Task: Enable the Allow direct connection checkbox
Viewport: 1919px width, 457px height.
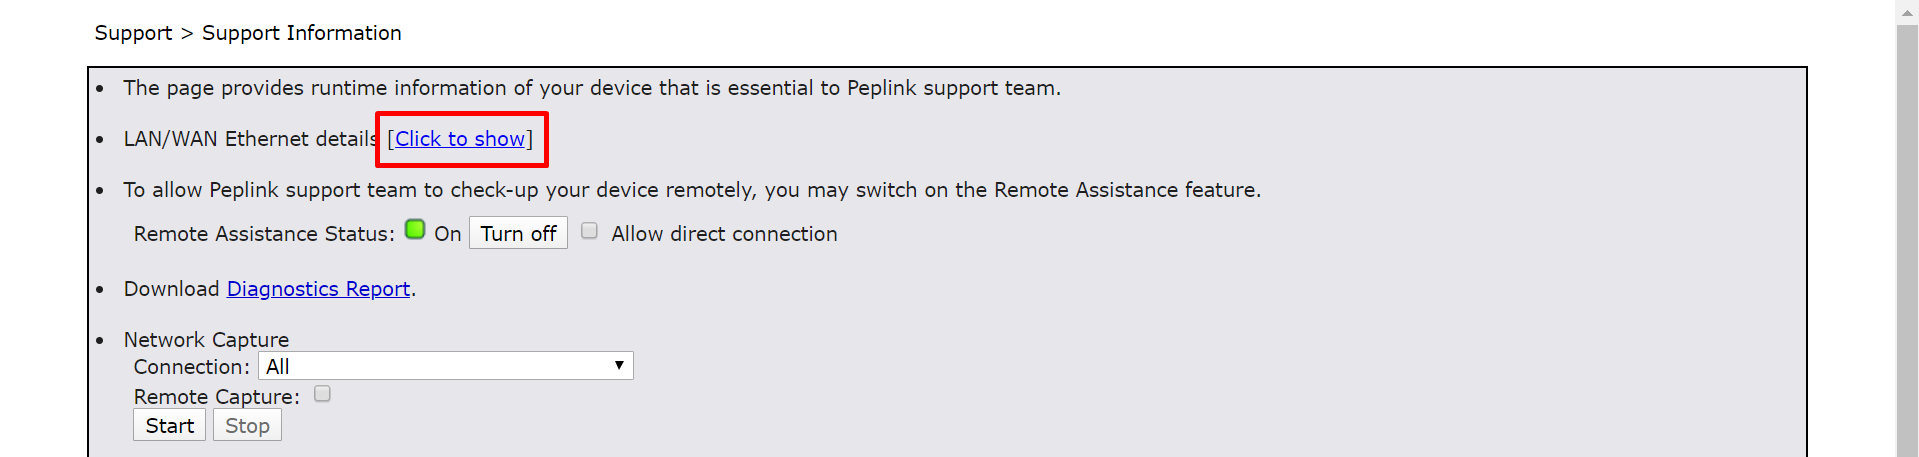Action: point(590,231)
